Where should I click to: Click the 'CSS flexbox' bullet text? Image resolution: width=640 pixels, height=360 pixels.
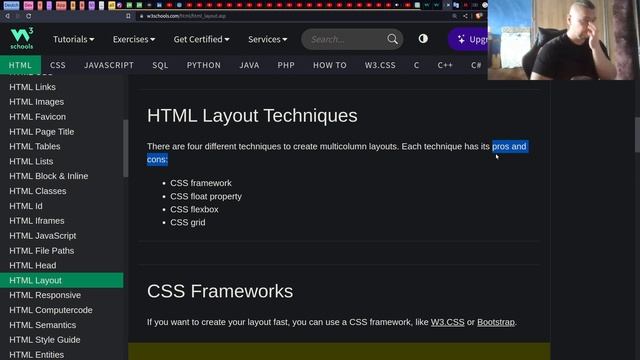click(x=194, y=209)
